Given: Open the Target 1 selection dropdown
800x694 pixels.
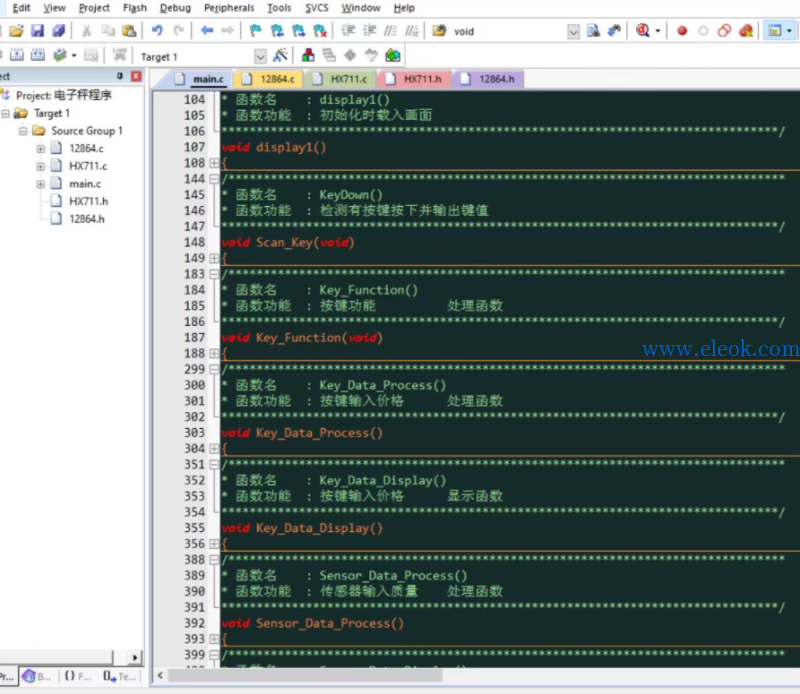Looking at the screenshot, I should [x=260, y=56].
